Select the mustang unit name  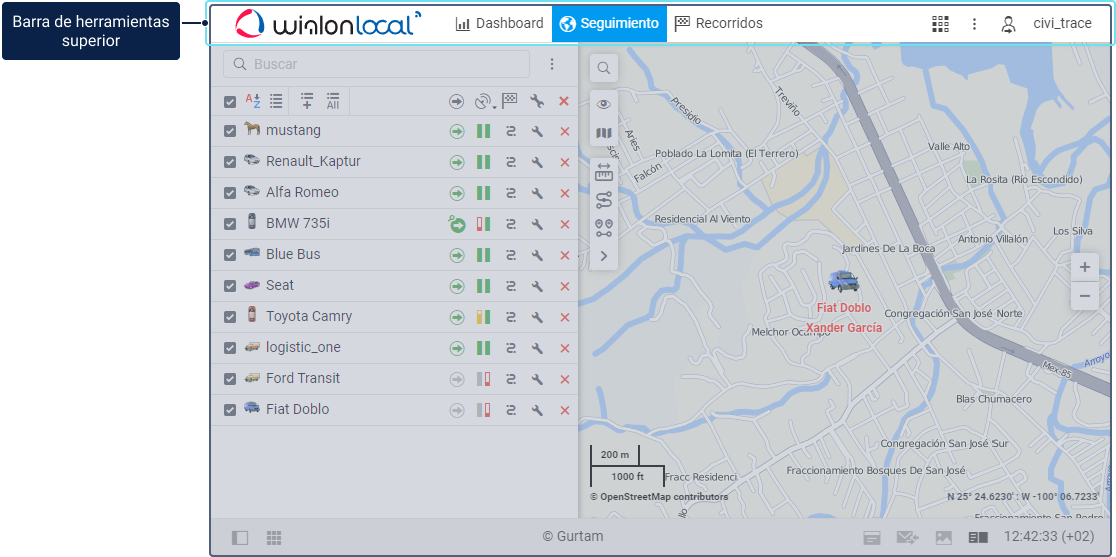pos(293,131)
